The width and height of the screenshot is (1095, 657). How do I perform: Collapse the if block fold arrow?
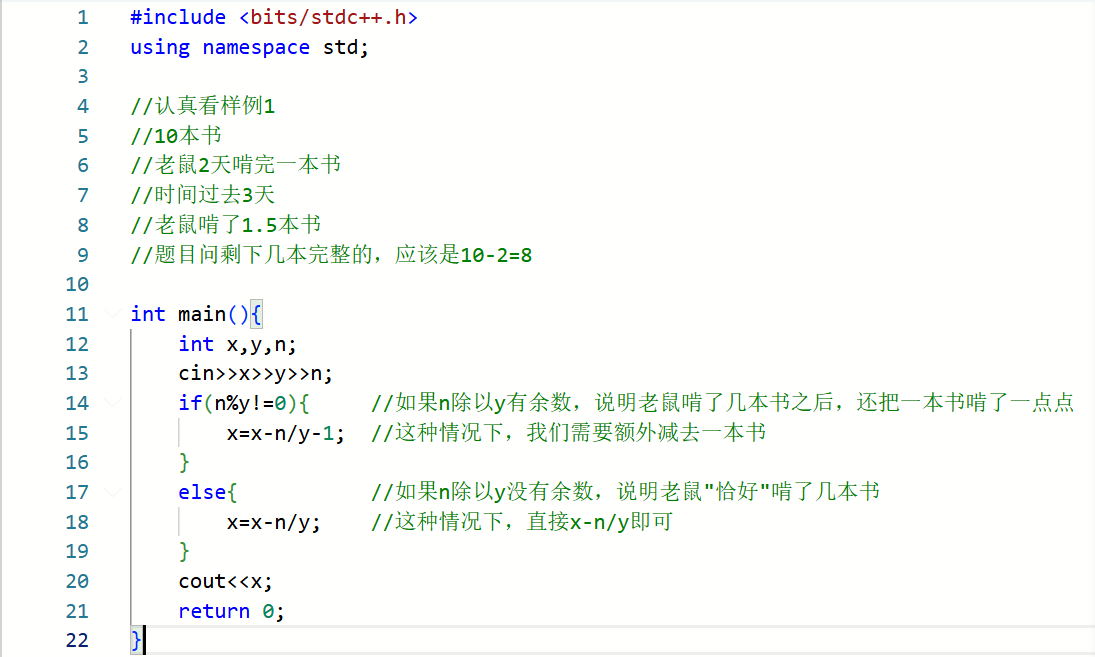click(111, 403)
